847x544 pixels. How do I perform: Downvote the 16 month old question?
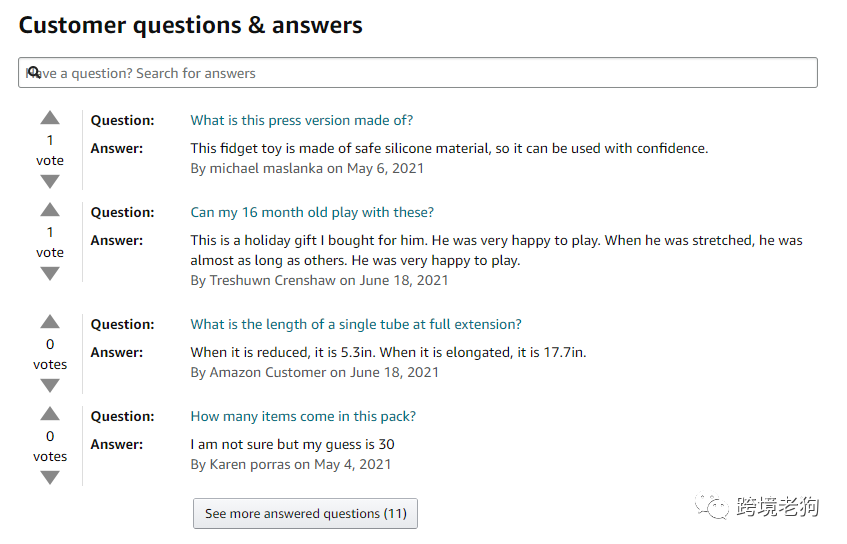coord(50,274)
